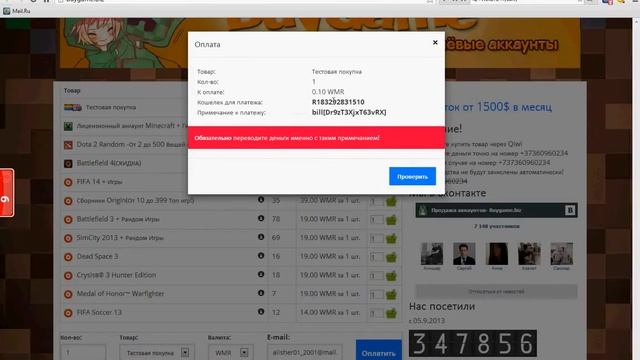The height and width of the screenshot is (360, 640).
Task: Click the Medal of Honor Warfighter name
Action: 120,293
